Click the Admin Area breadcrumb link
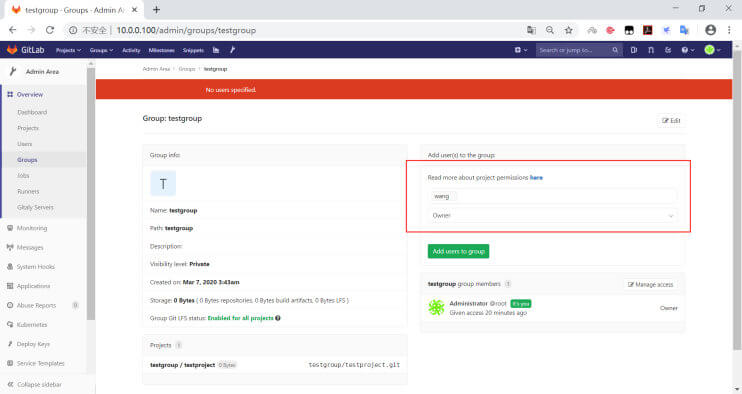 pos(156,69)
